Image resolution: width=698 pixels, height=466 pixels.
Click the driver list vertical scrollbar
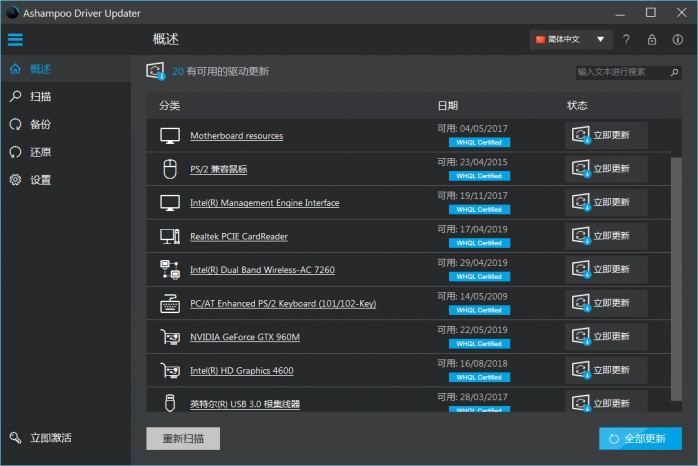(676, 278)
